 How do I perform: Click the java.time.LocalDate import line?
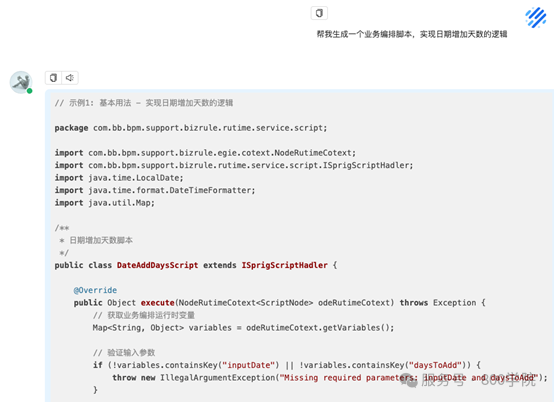pos(119,178)
